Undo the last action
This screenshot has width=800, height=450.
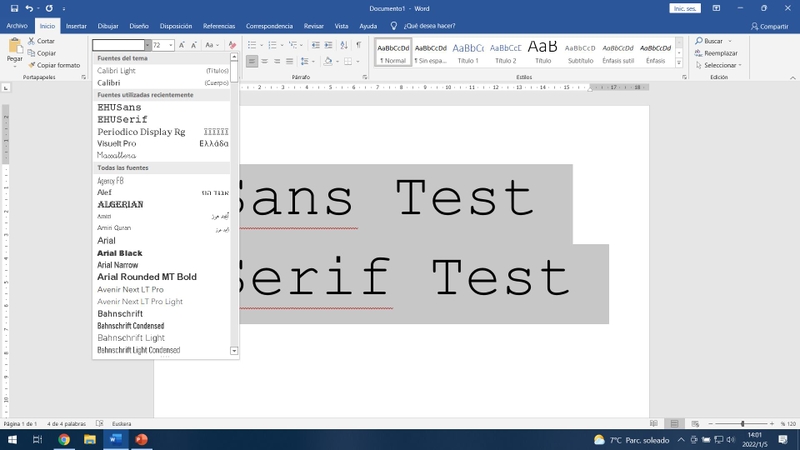pos(29,8)
